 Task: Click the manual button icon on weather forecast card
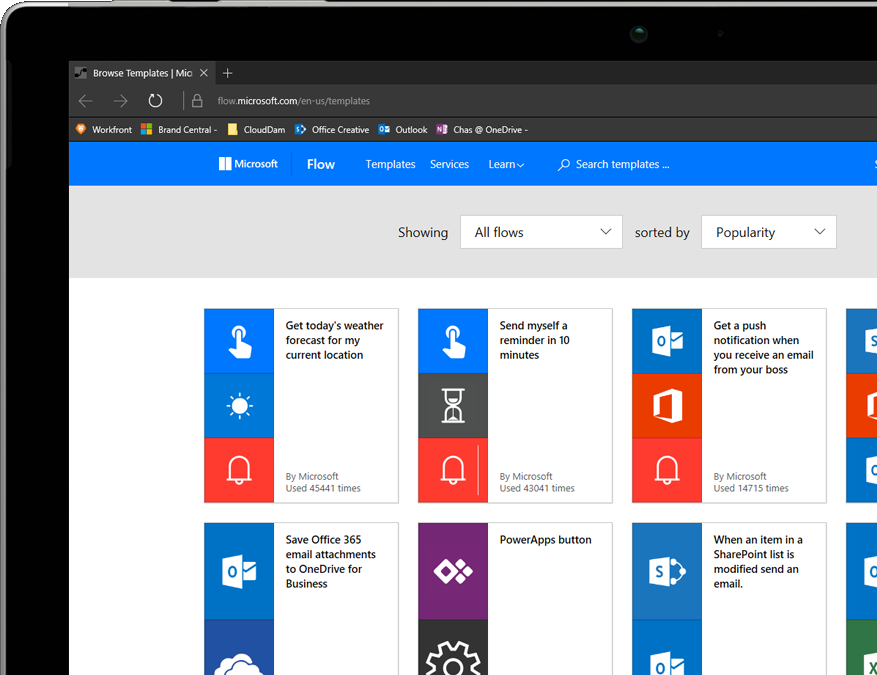239,341
